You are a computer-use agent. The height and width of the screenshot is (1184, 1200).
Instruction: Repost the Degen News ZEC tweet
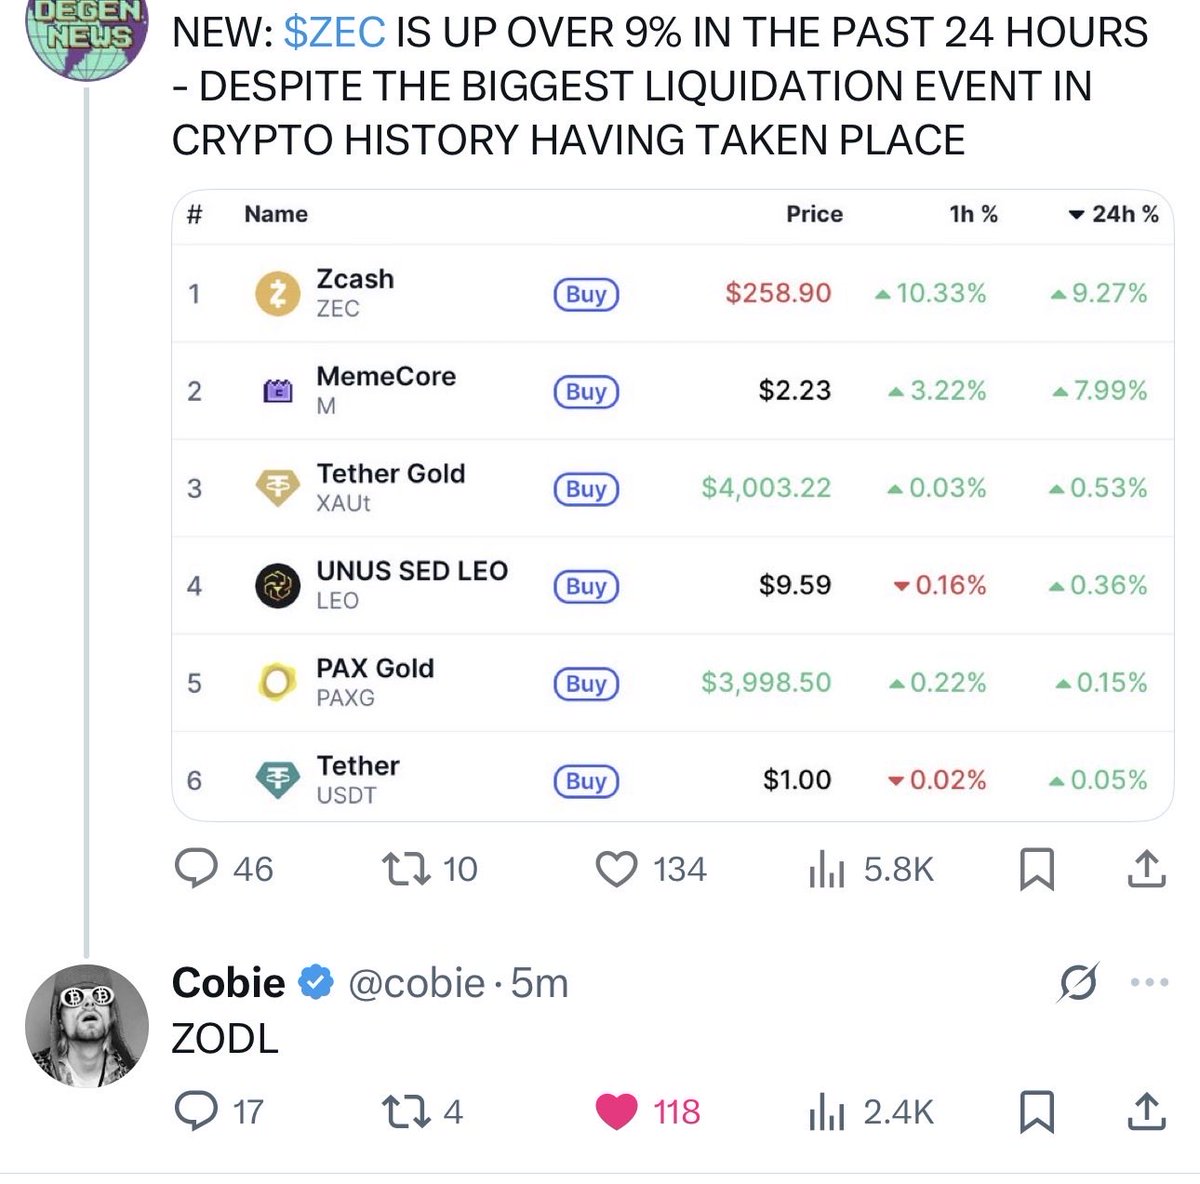[407, 869]
